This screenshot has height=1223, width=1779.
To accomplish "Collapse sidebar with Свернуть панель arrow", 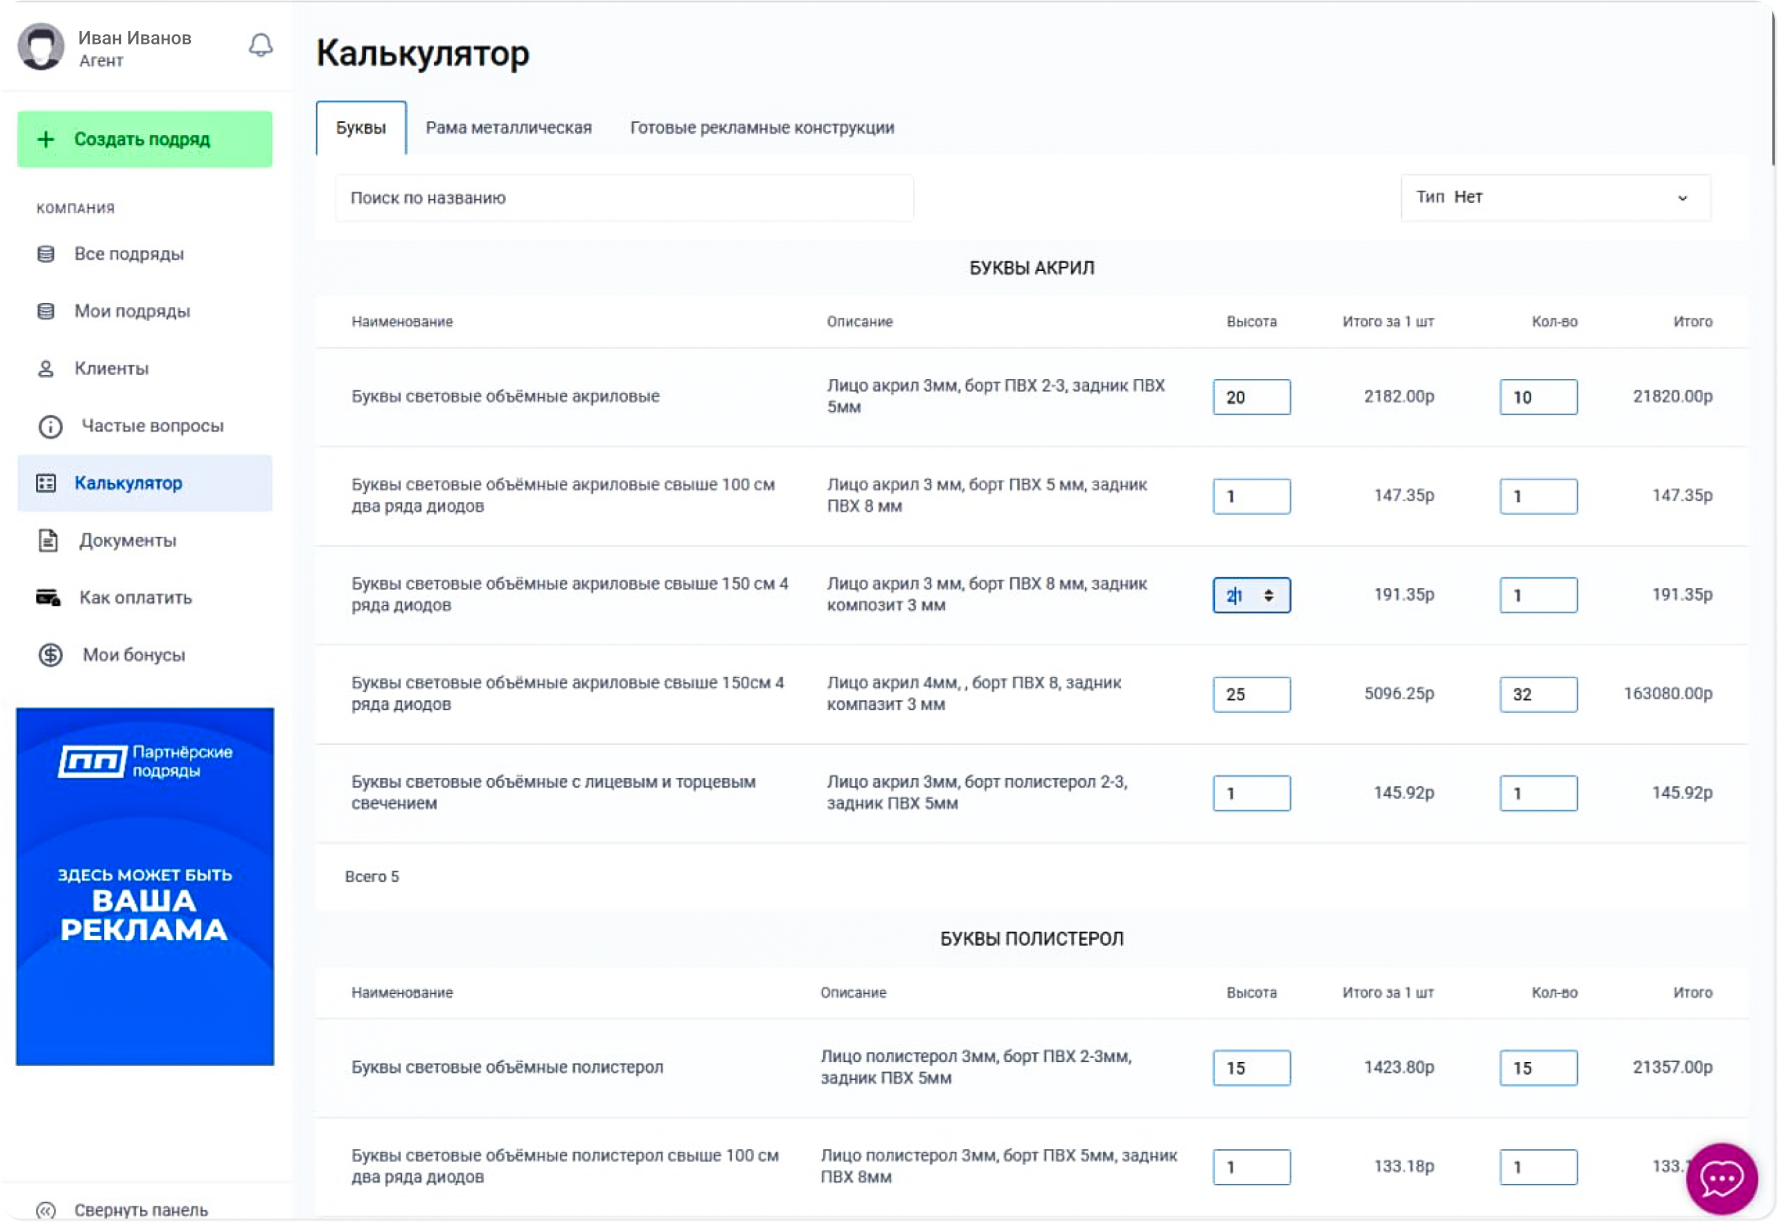I will coord(46,1210).
